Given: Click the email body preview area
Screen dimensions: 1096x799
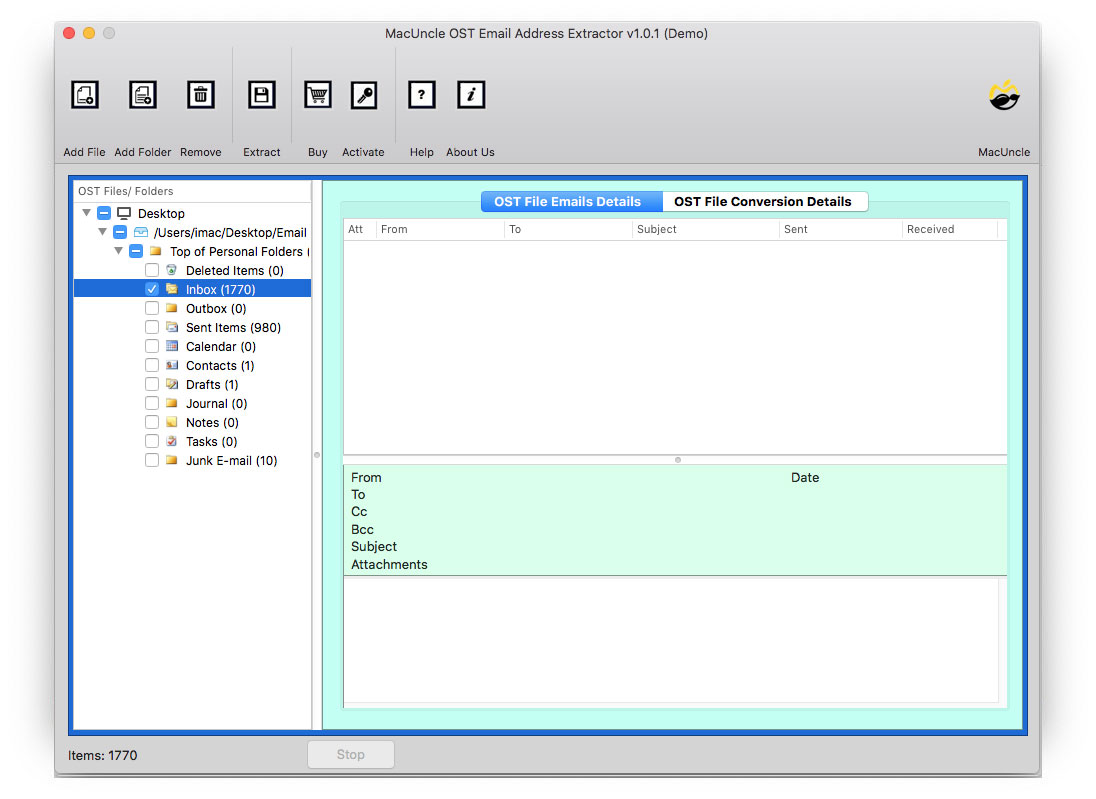Looking at the screenshot, I should pyautogui.click(x=671, y=640).
